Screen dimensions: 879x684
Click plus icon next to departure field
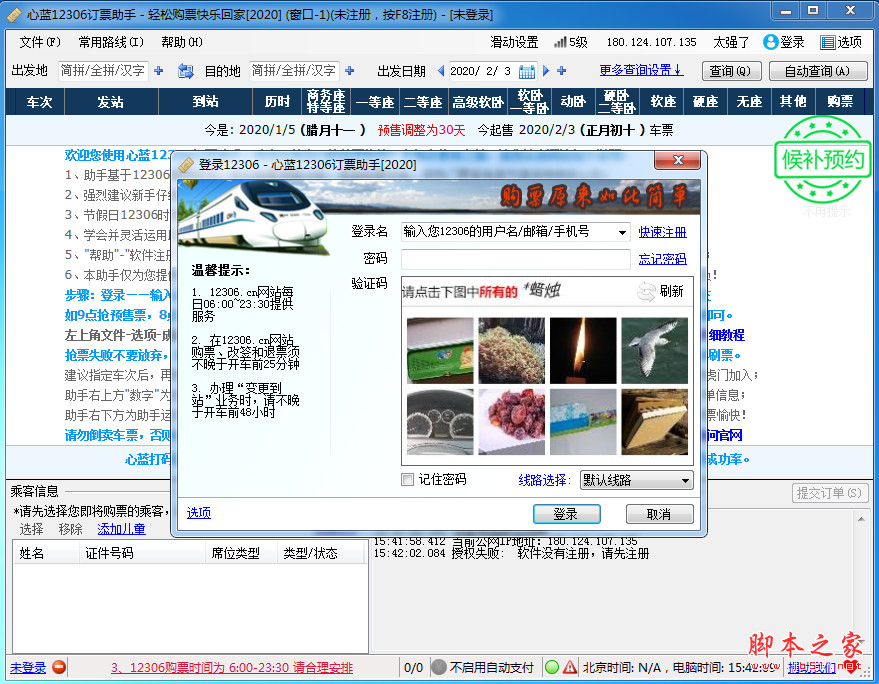(159, 71)
